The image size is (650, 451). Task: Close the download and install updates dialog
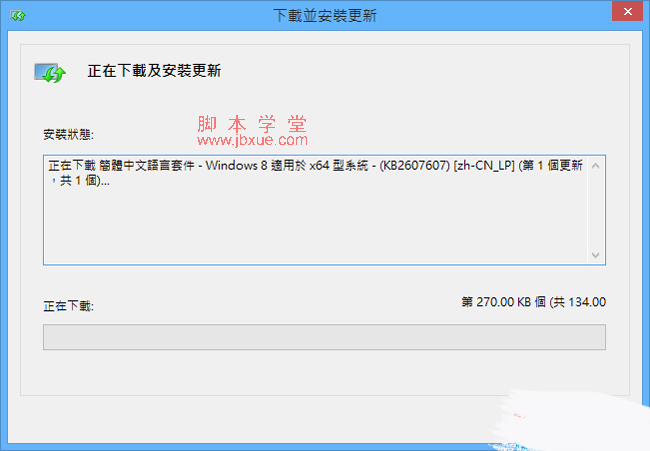click(627, 11)
